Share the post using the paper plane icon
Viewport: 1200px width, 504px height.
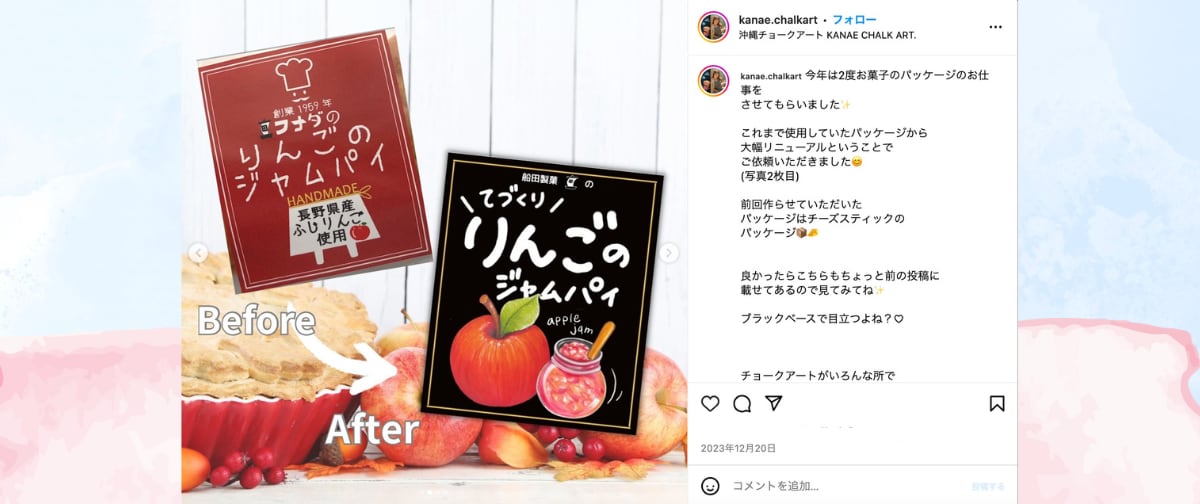click(773, 403)
